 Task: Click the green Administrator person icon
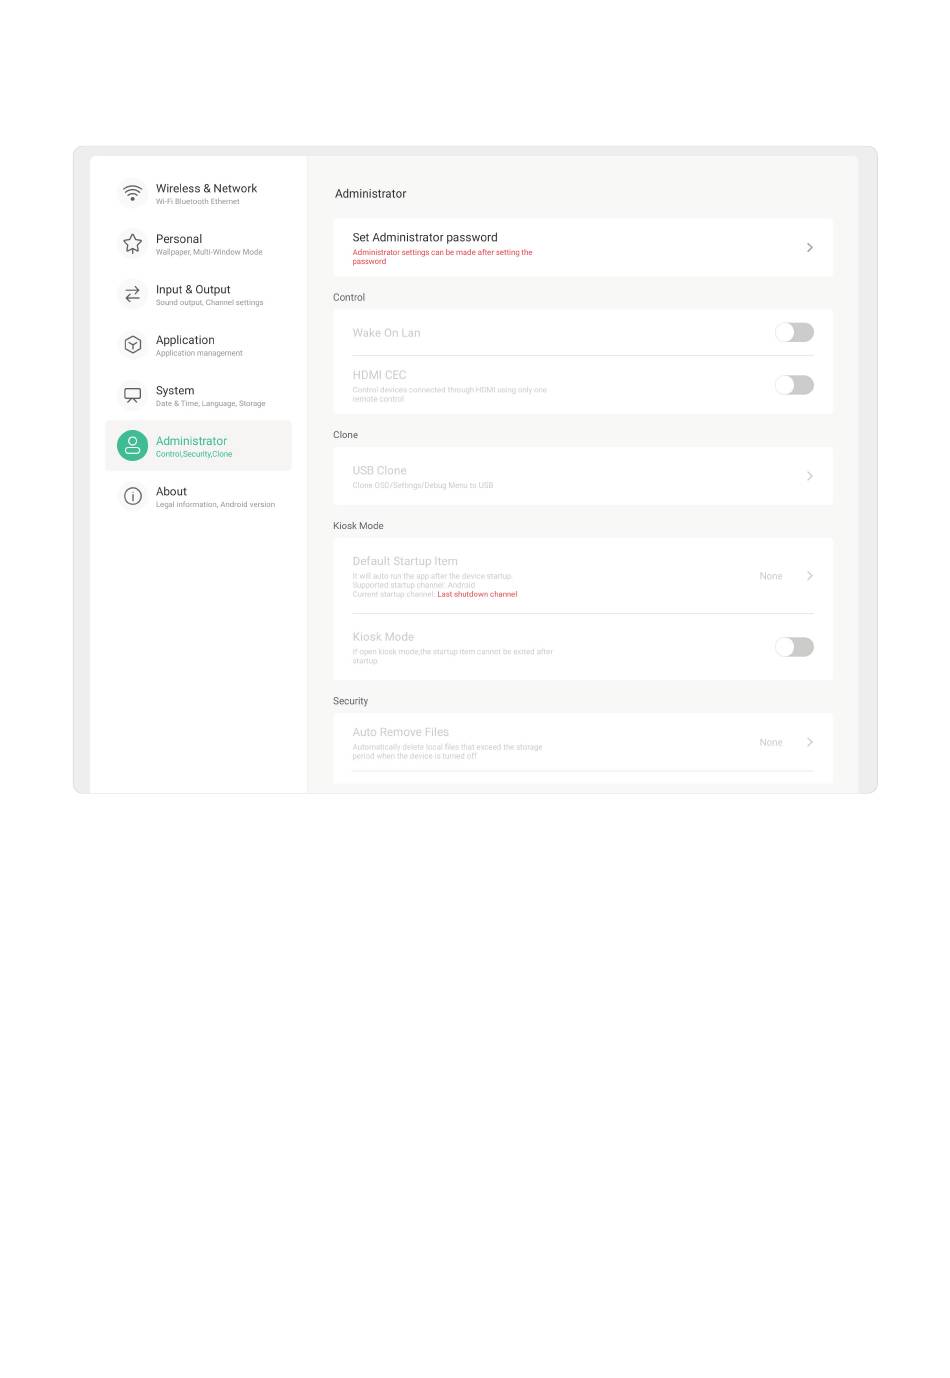click(132, 445)
